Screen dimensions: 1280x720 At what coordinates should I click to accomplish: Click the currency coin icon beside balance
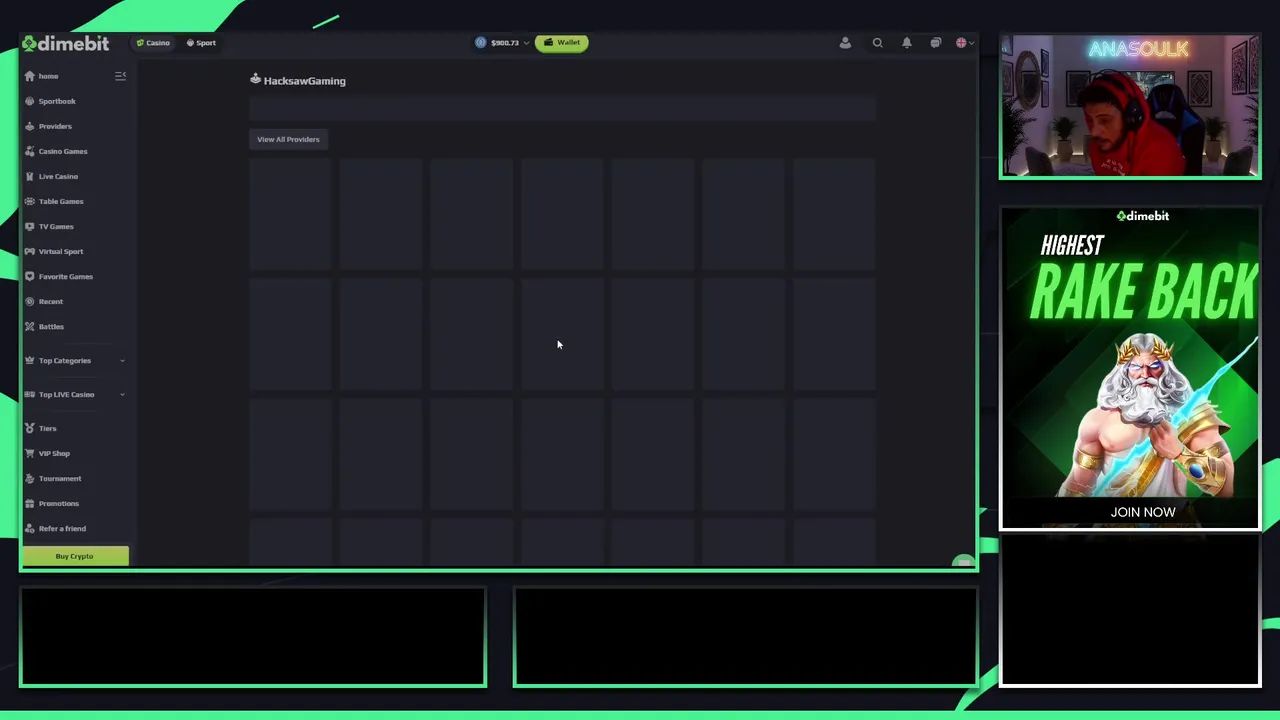pyautogui.click(x=481, y=43)
